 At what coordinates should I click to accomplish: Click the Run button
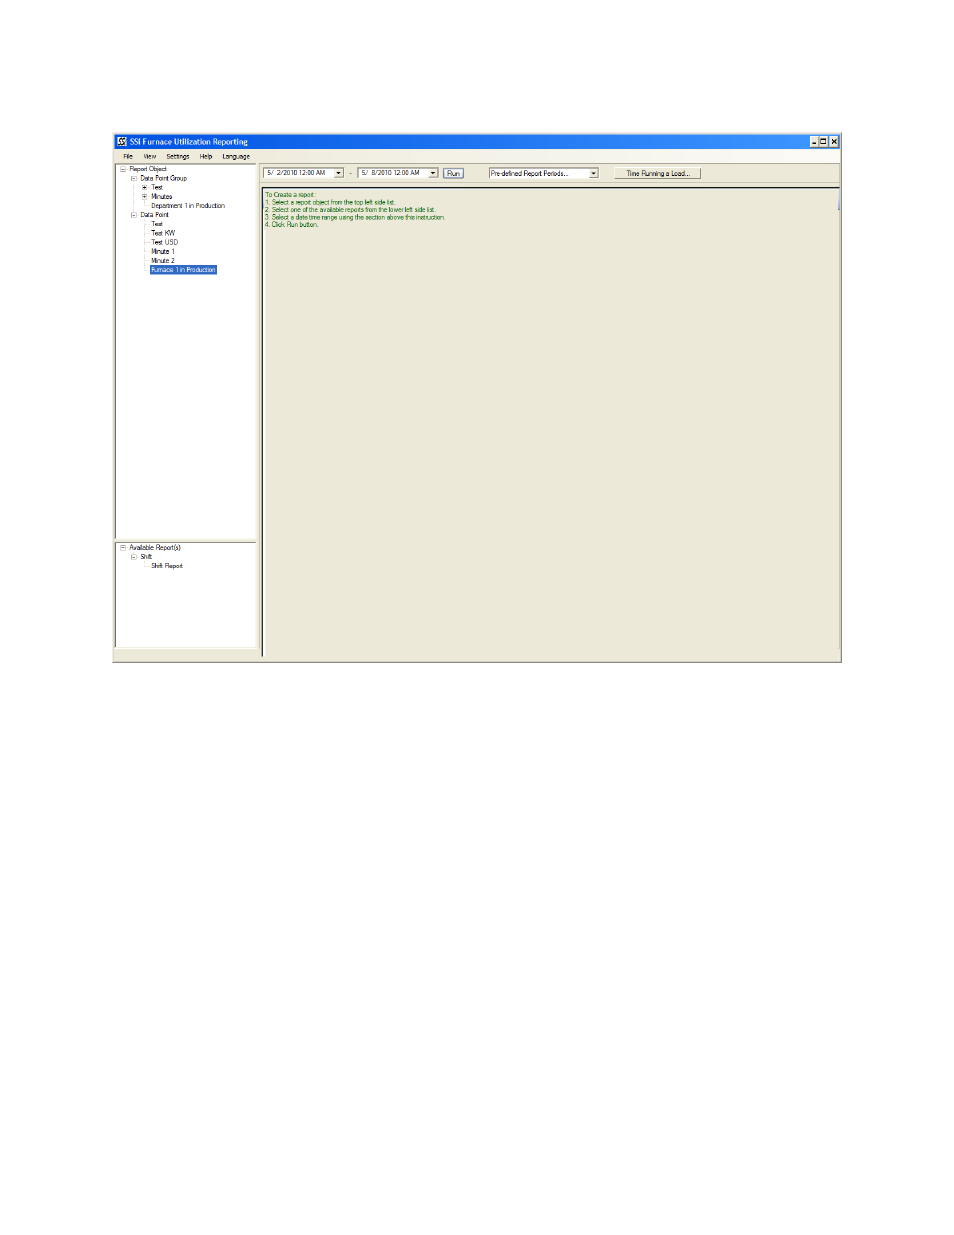(x=454, y=173)
